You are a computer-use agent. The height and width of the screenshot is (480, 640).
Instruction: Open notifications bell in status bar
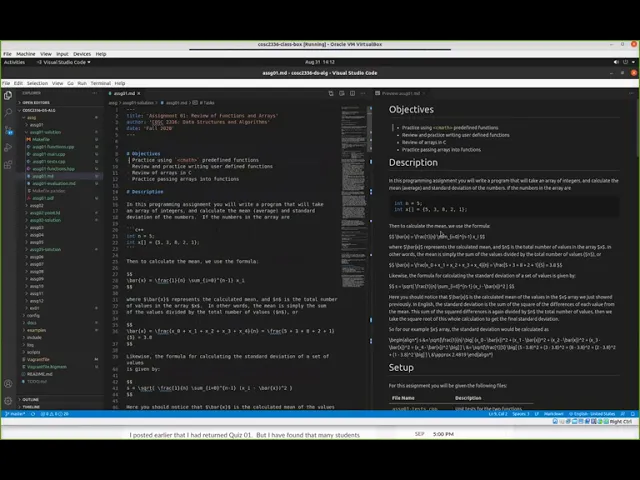point(633,414)
